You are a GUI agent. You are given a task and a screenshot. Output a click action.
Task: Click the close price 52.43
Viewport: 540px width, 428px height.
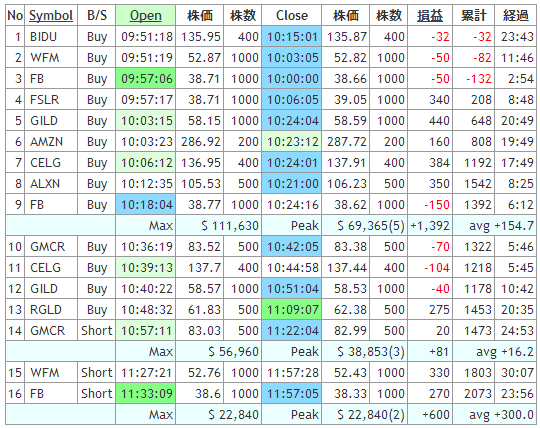tap(350, 372)
